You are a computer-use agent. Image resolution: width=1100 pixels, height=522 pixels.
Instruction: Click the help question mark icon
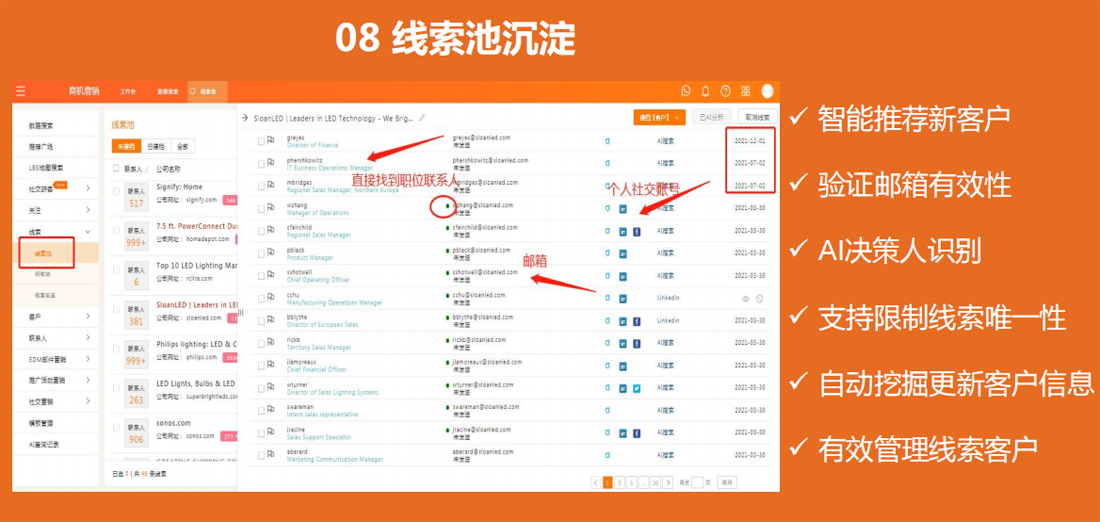point(725,91)
